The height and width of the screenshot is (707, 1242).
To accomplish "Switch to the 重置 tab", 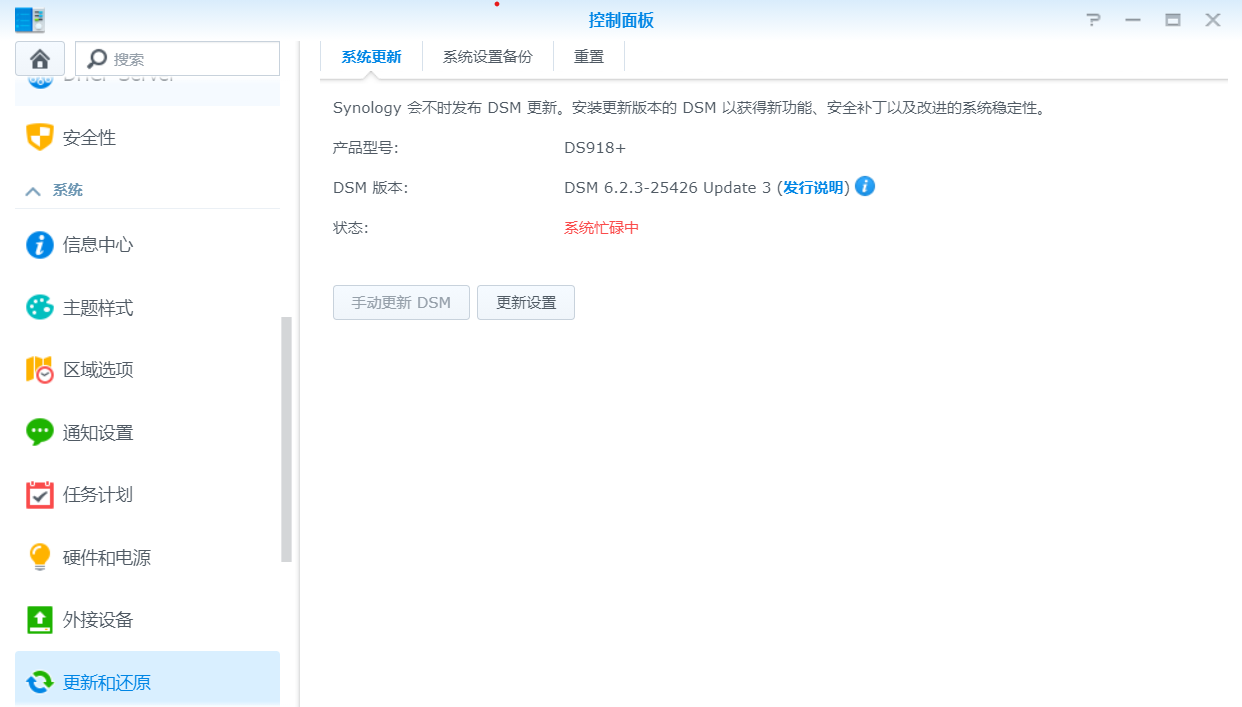I will click(589, 56).
